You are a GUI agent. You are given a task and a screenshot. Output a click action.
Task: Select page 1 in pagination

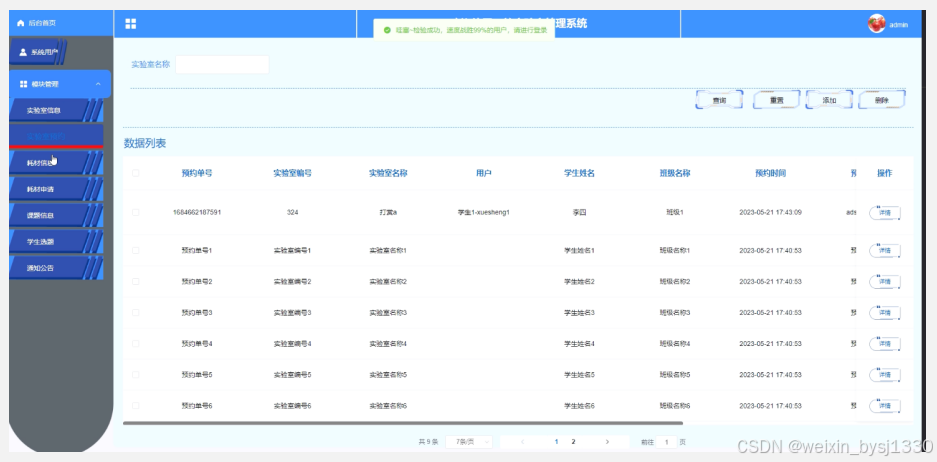click(x=556, y=442)
